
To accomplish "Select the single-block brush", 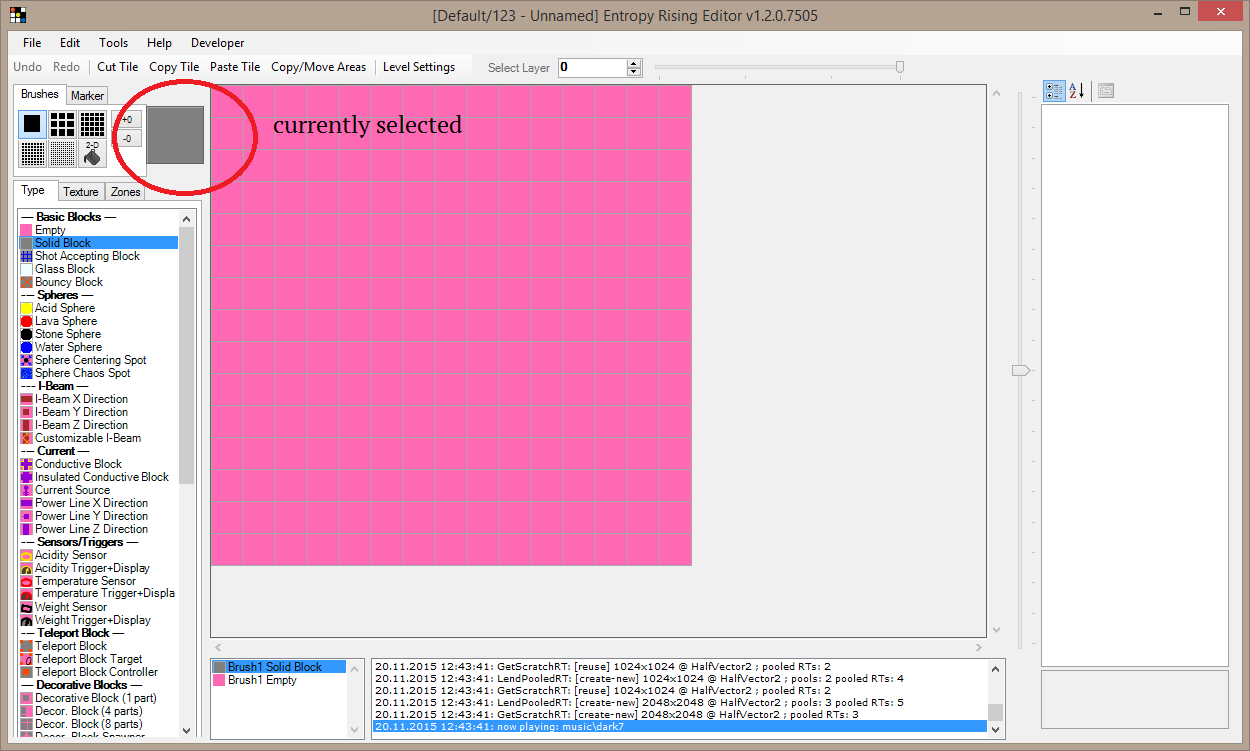I will (x=32, y=124).
